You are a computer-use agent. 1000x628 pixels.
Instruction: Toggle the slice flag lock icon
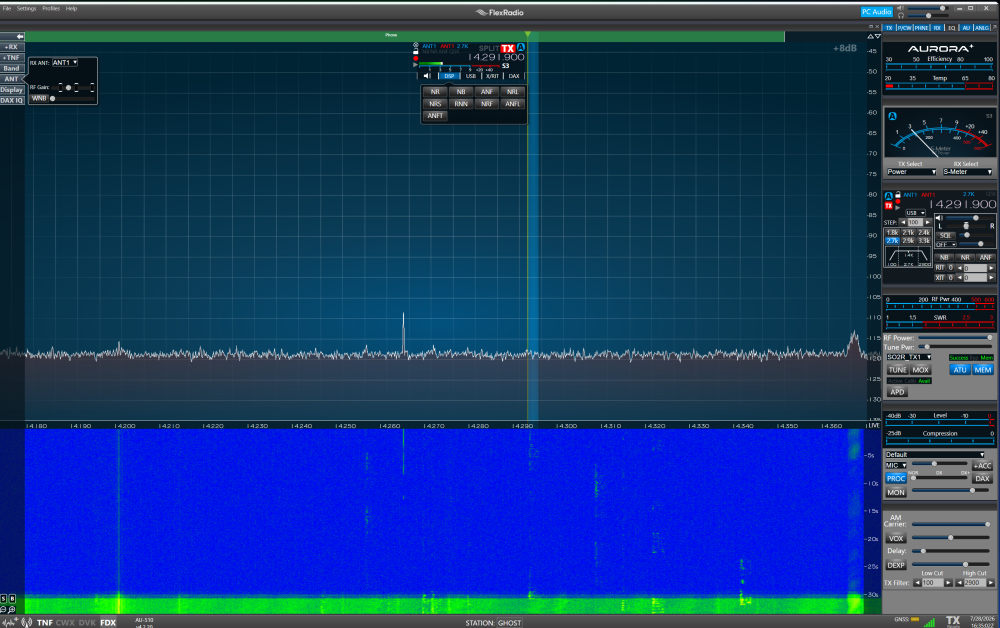416,51
